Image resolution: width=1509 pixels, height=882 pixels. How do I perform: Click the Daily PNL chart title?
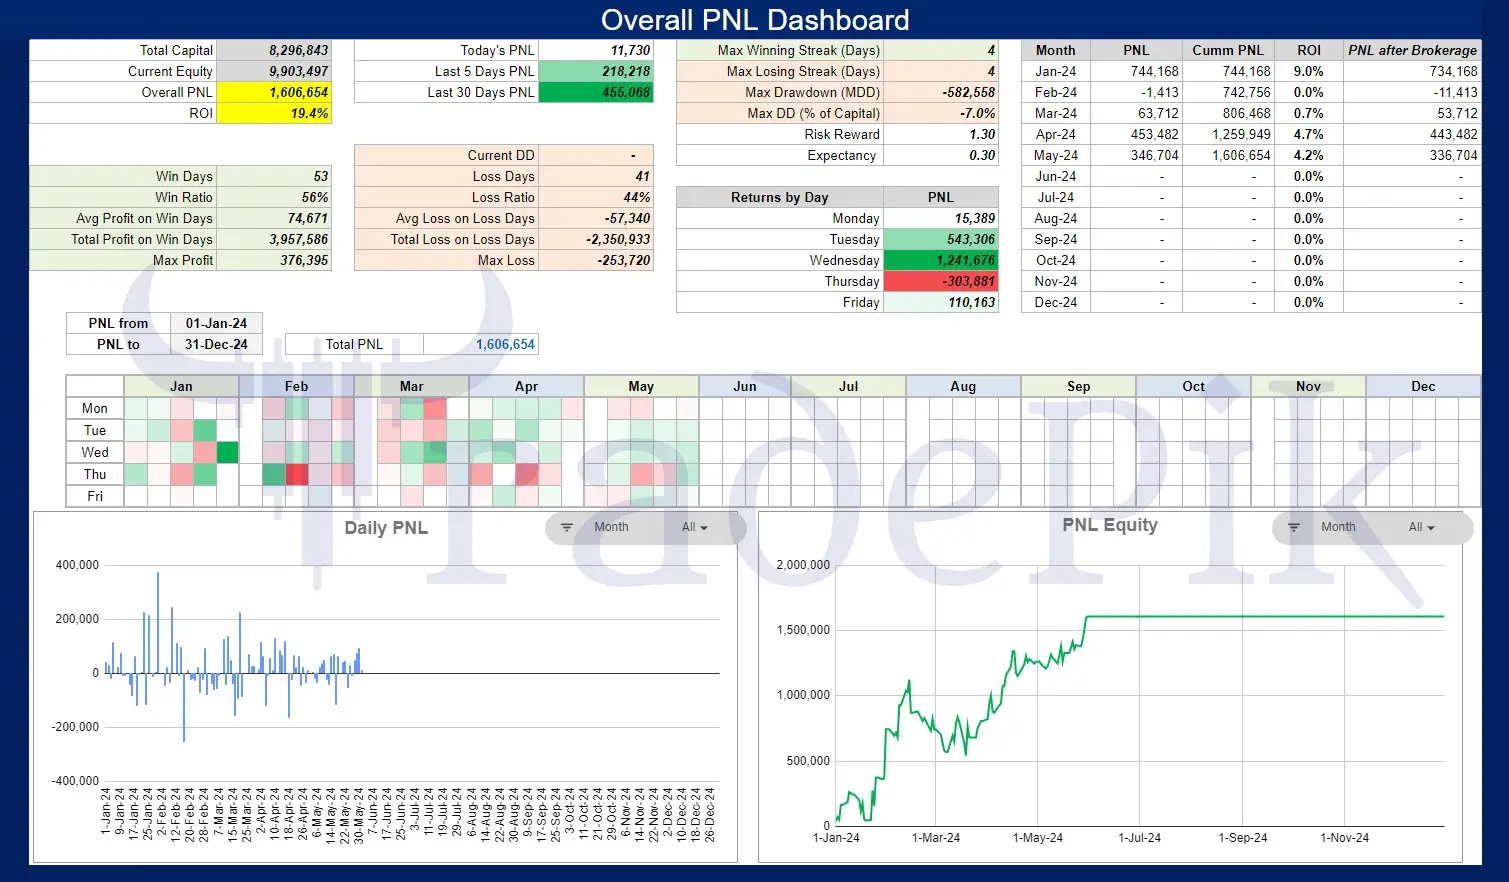(x=386, y=528)
